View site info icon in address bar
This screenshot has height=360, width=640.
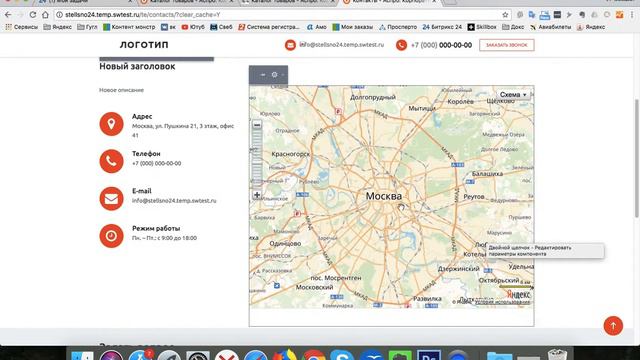tap(60, 15)
